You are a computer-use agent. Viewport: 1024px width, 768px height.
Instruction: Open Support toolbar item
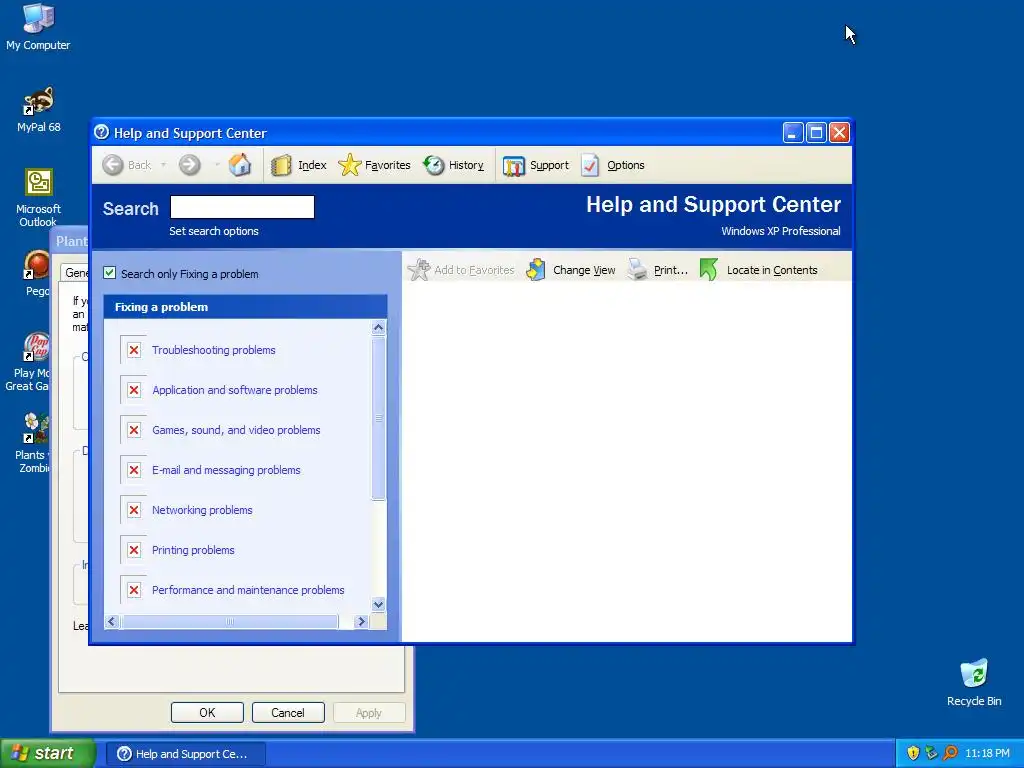(536, 165)
